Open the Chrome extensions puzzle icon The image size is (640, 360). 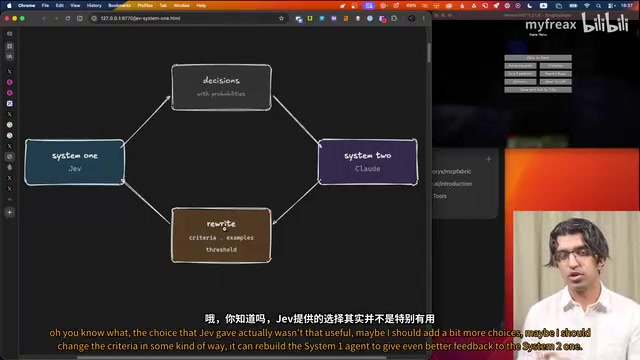394,18
